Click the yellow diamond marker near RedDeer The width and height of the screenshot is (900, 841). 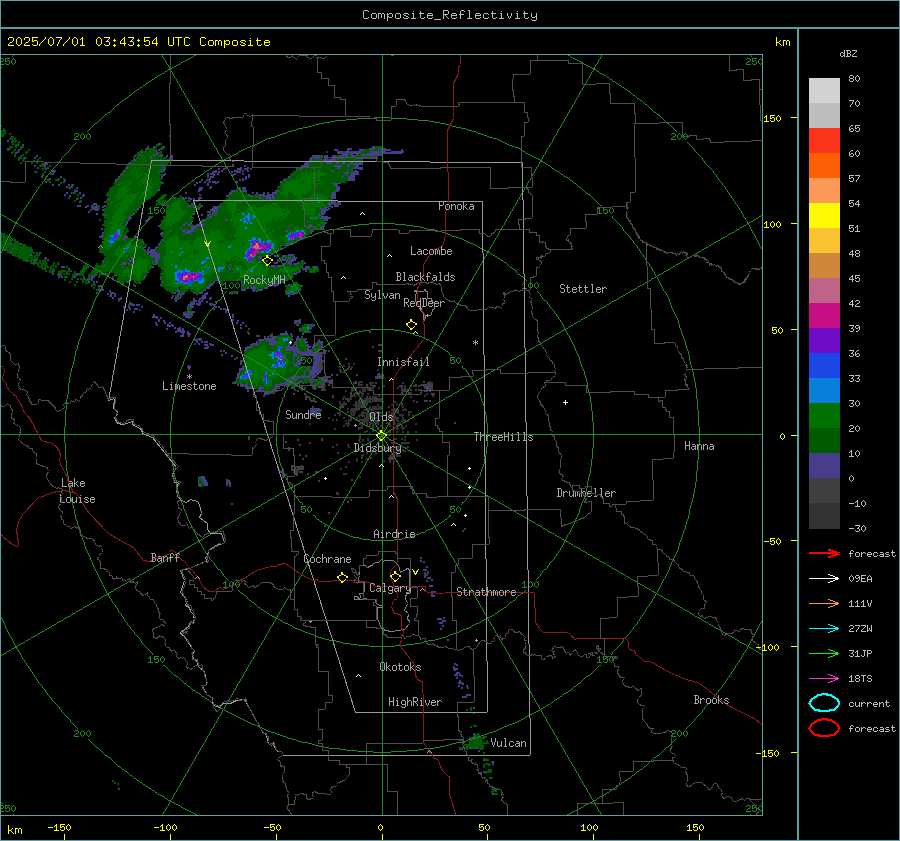[411, 325]
